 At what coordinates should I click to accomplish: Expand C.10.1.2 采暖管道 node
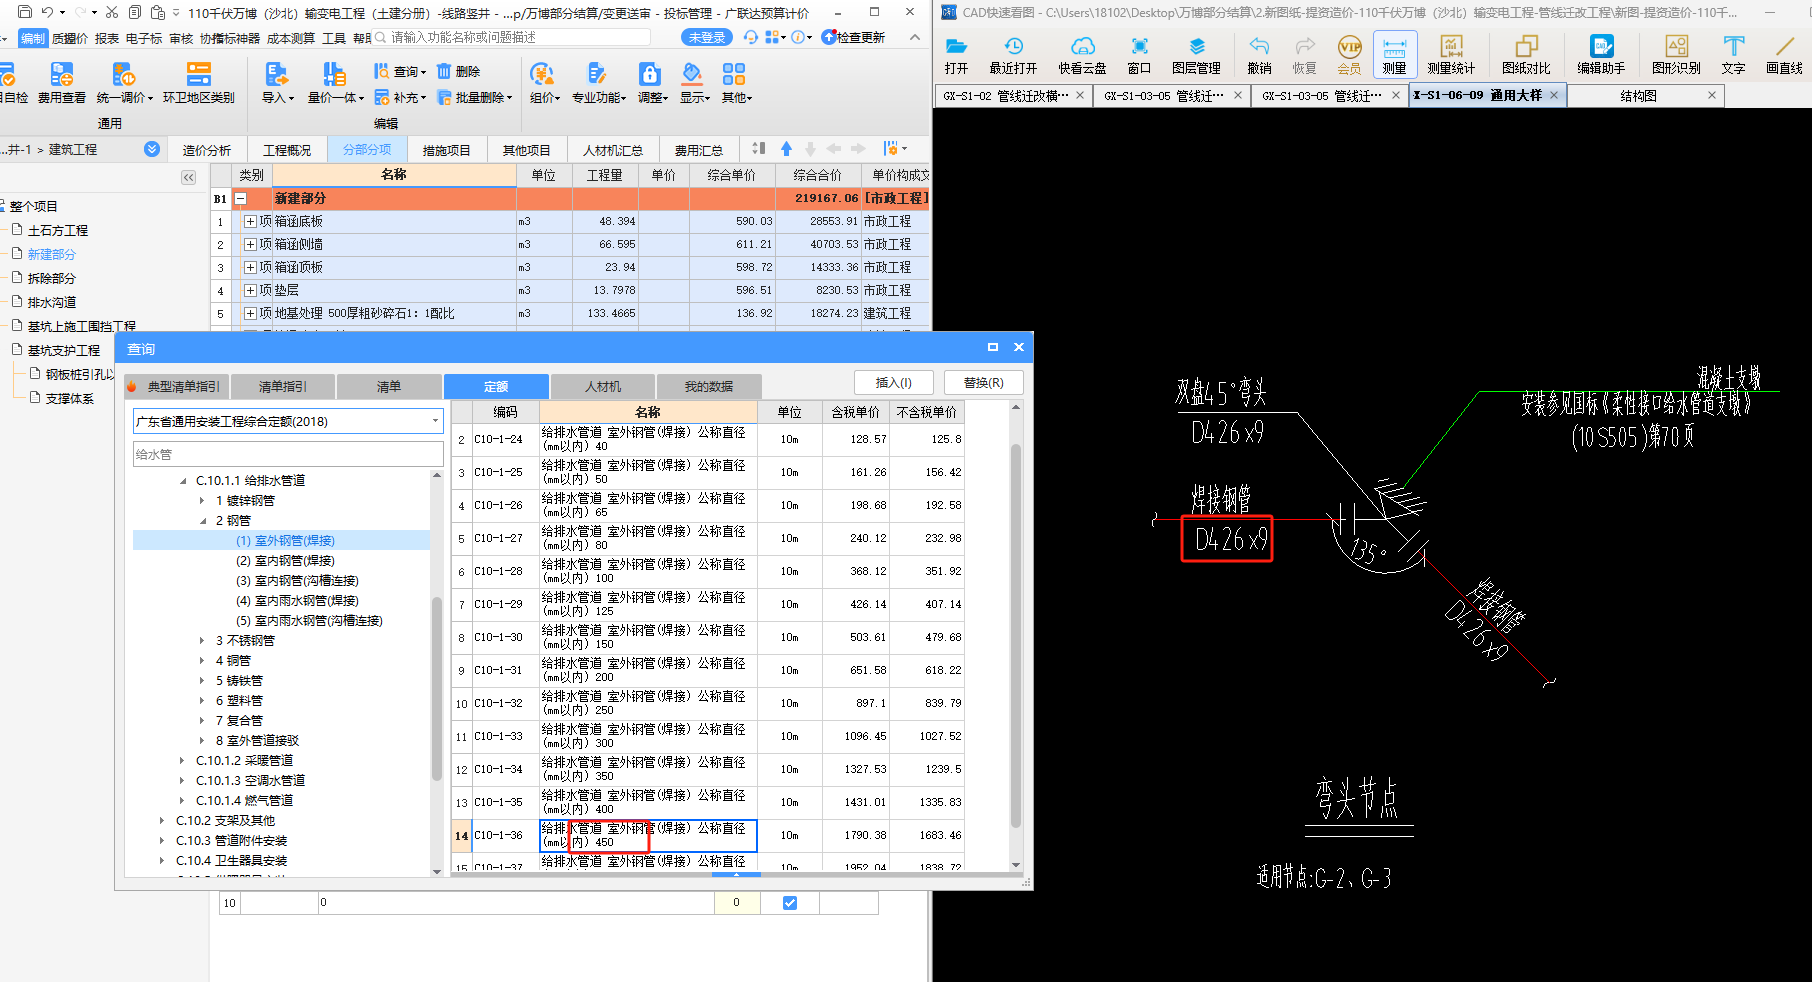click(183, 761)
